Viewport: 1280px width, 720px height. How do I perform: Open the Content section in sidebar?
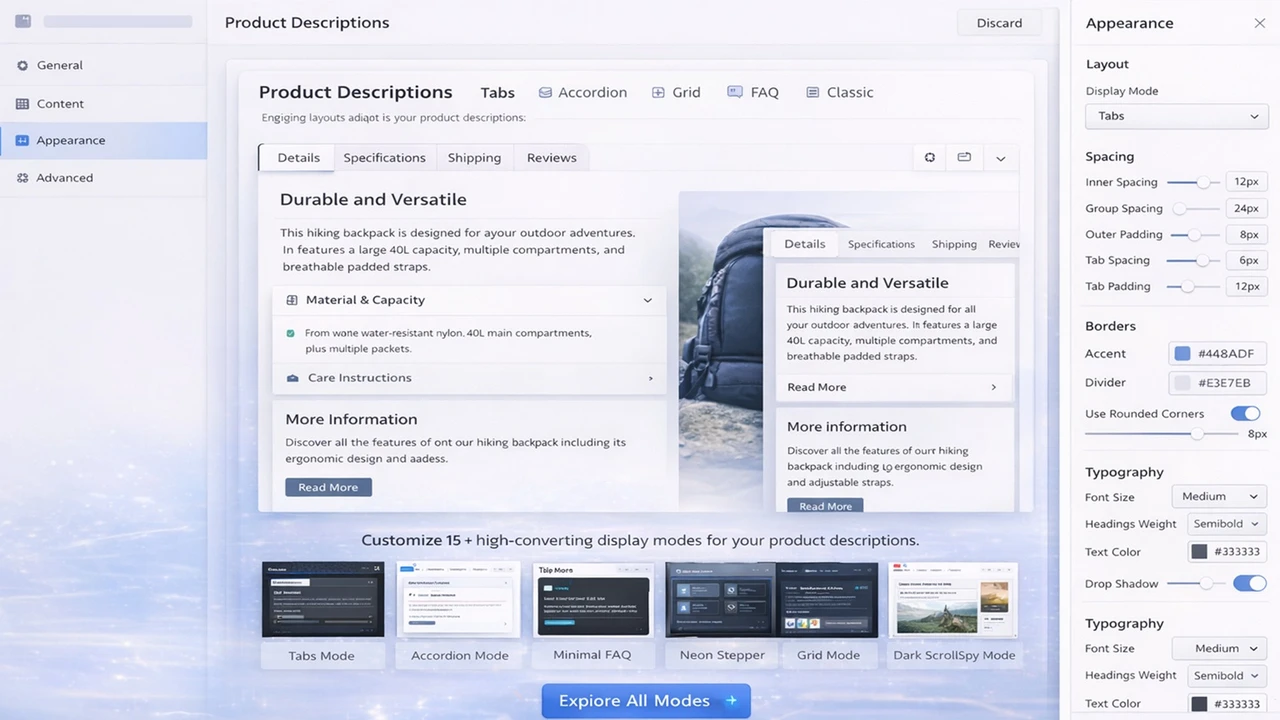[x=103, y=104]
